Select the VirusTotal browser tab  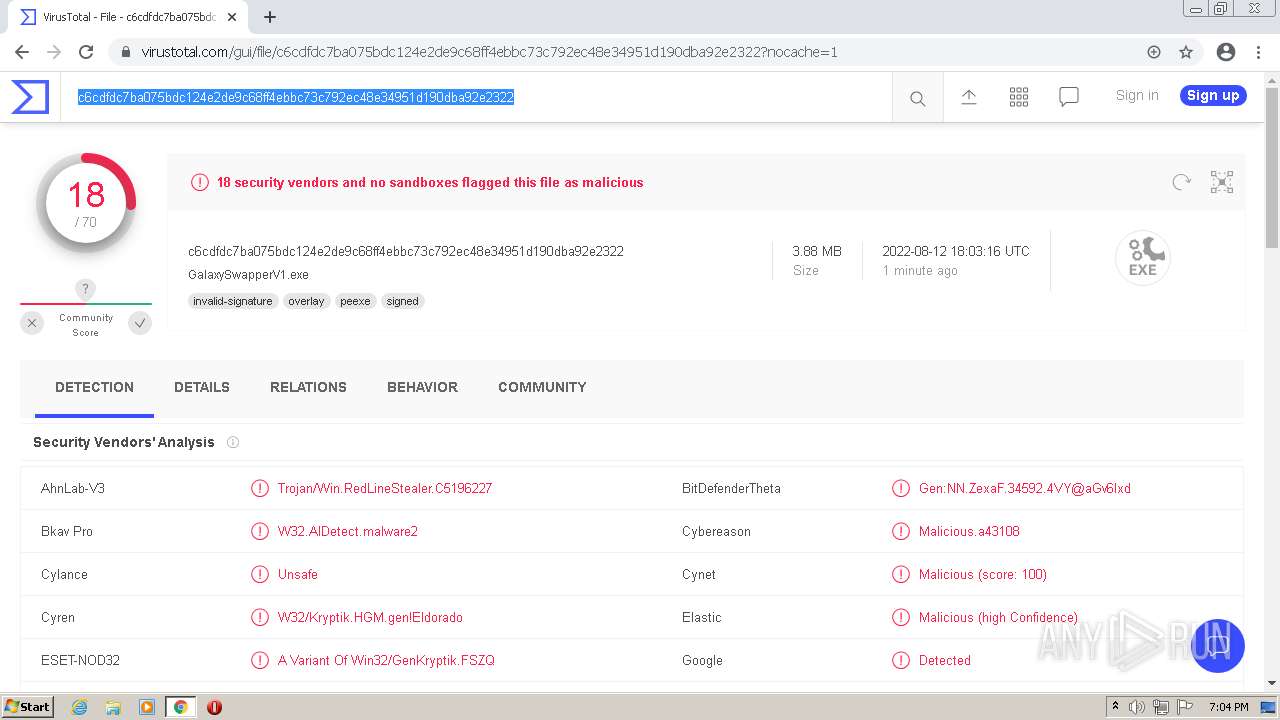[x=130, y=17]
